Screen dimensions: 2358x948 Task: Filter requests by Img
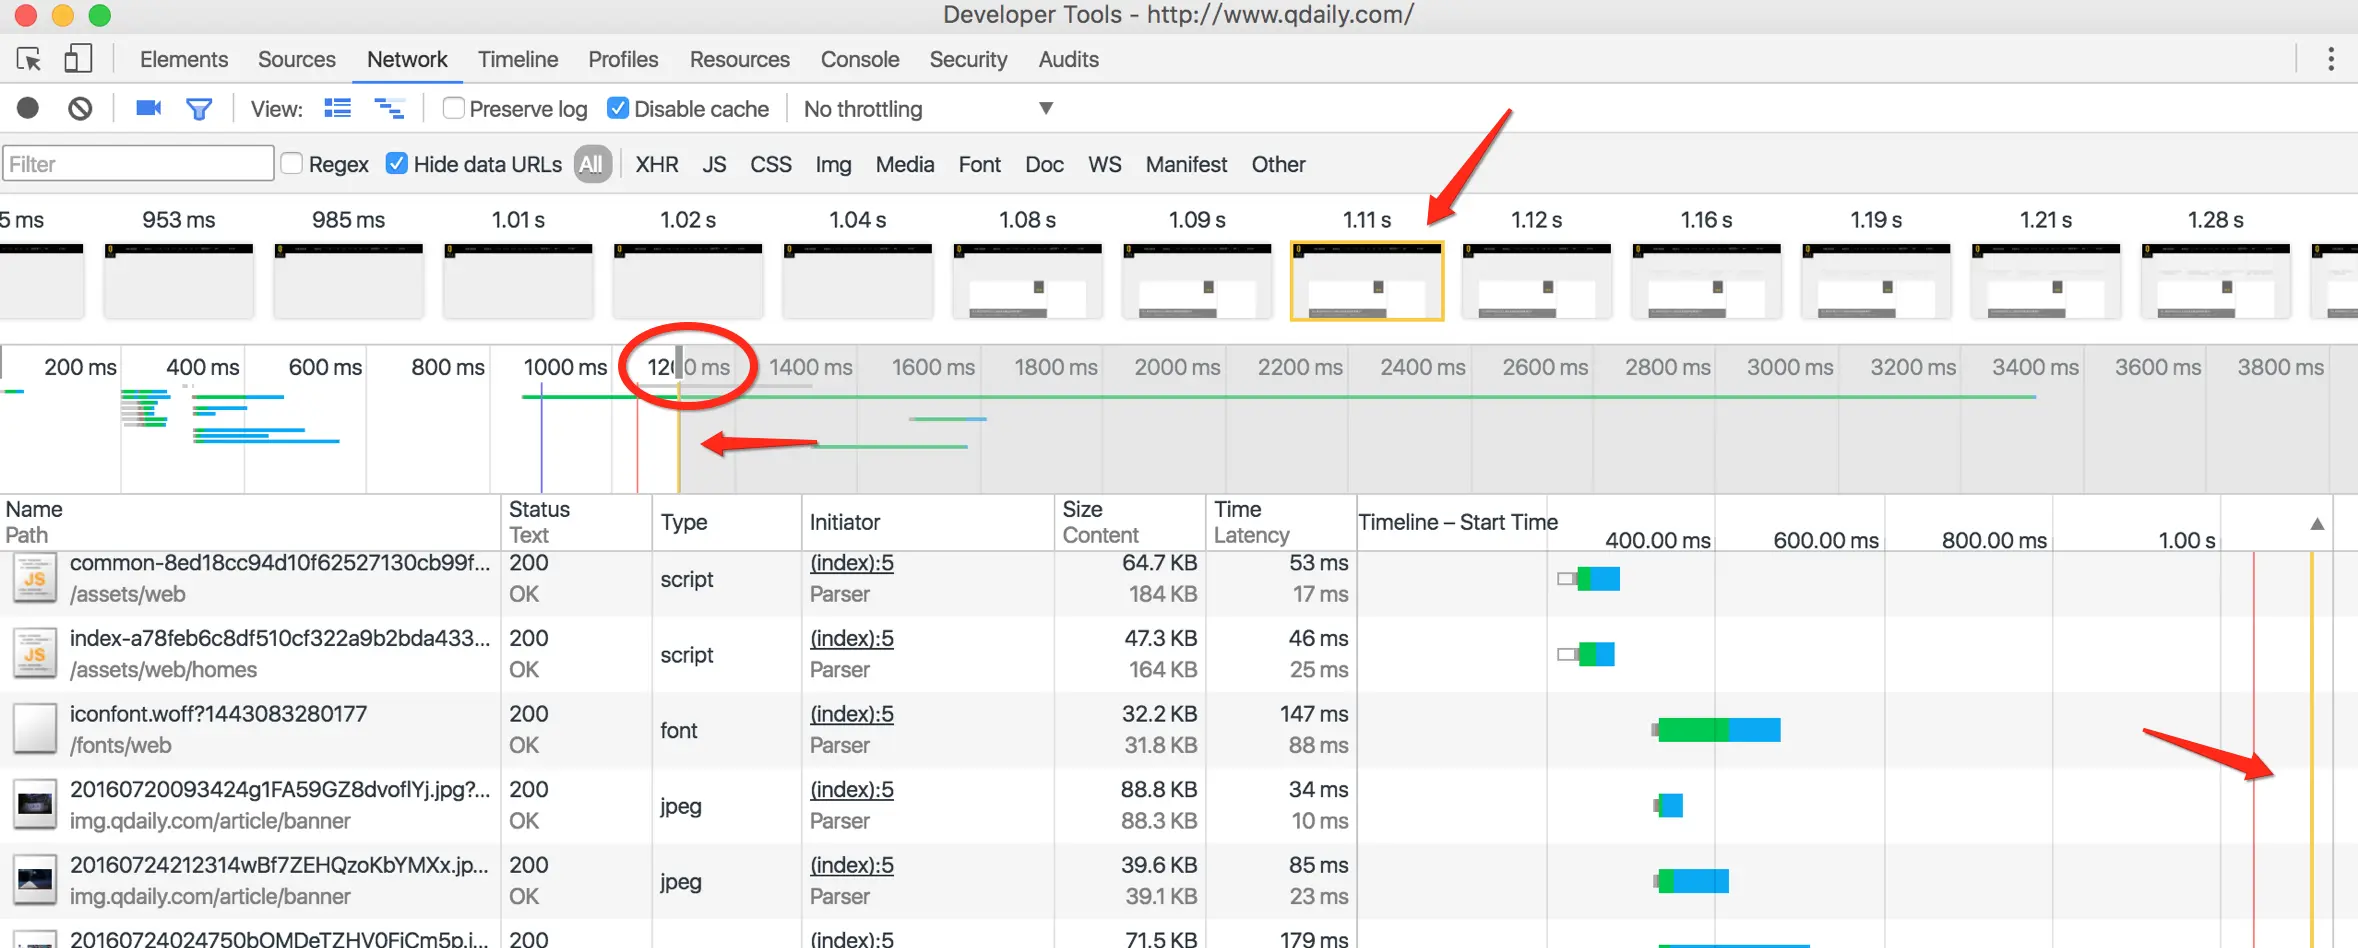(x=834, y=164)
